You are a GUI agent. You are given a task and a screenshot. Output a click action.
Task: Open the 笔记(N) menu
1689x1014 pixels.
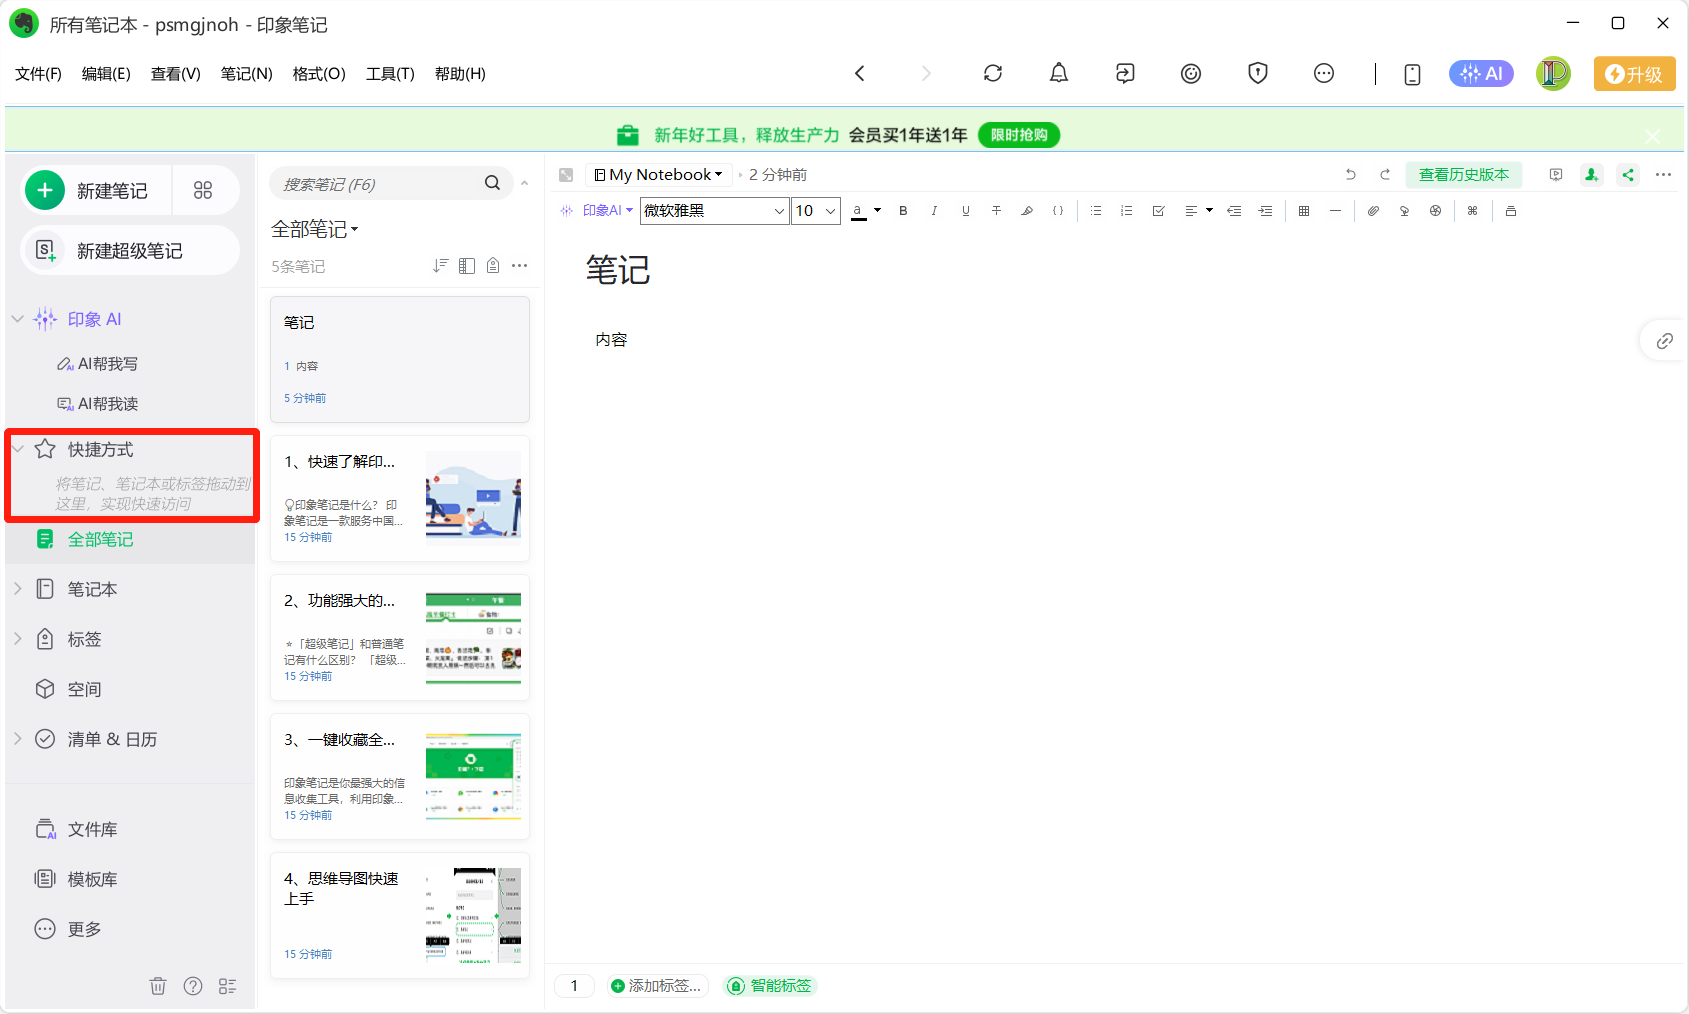coord(247,74)
